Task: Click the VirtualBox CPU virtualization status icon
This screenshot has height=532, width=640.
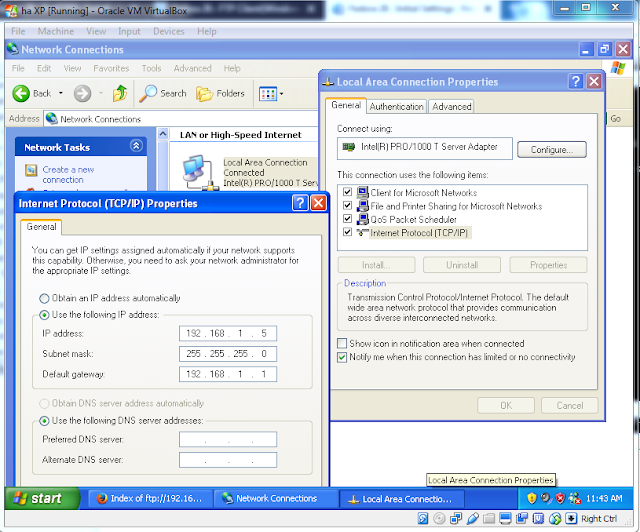Action: pyautogui.click(x=538, y=519)
